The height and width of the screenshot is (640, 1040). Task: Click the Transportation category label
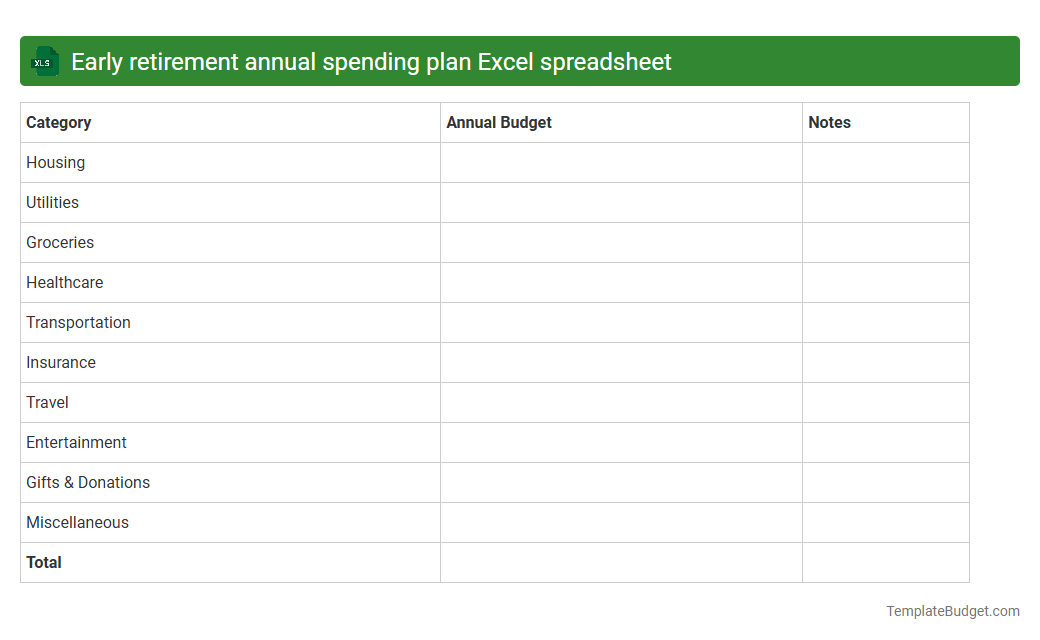(78, 322)
